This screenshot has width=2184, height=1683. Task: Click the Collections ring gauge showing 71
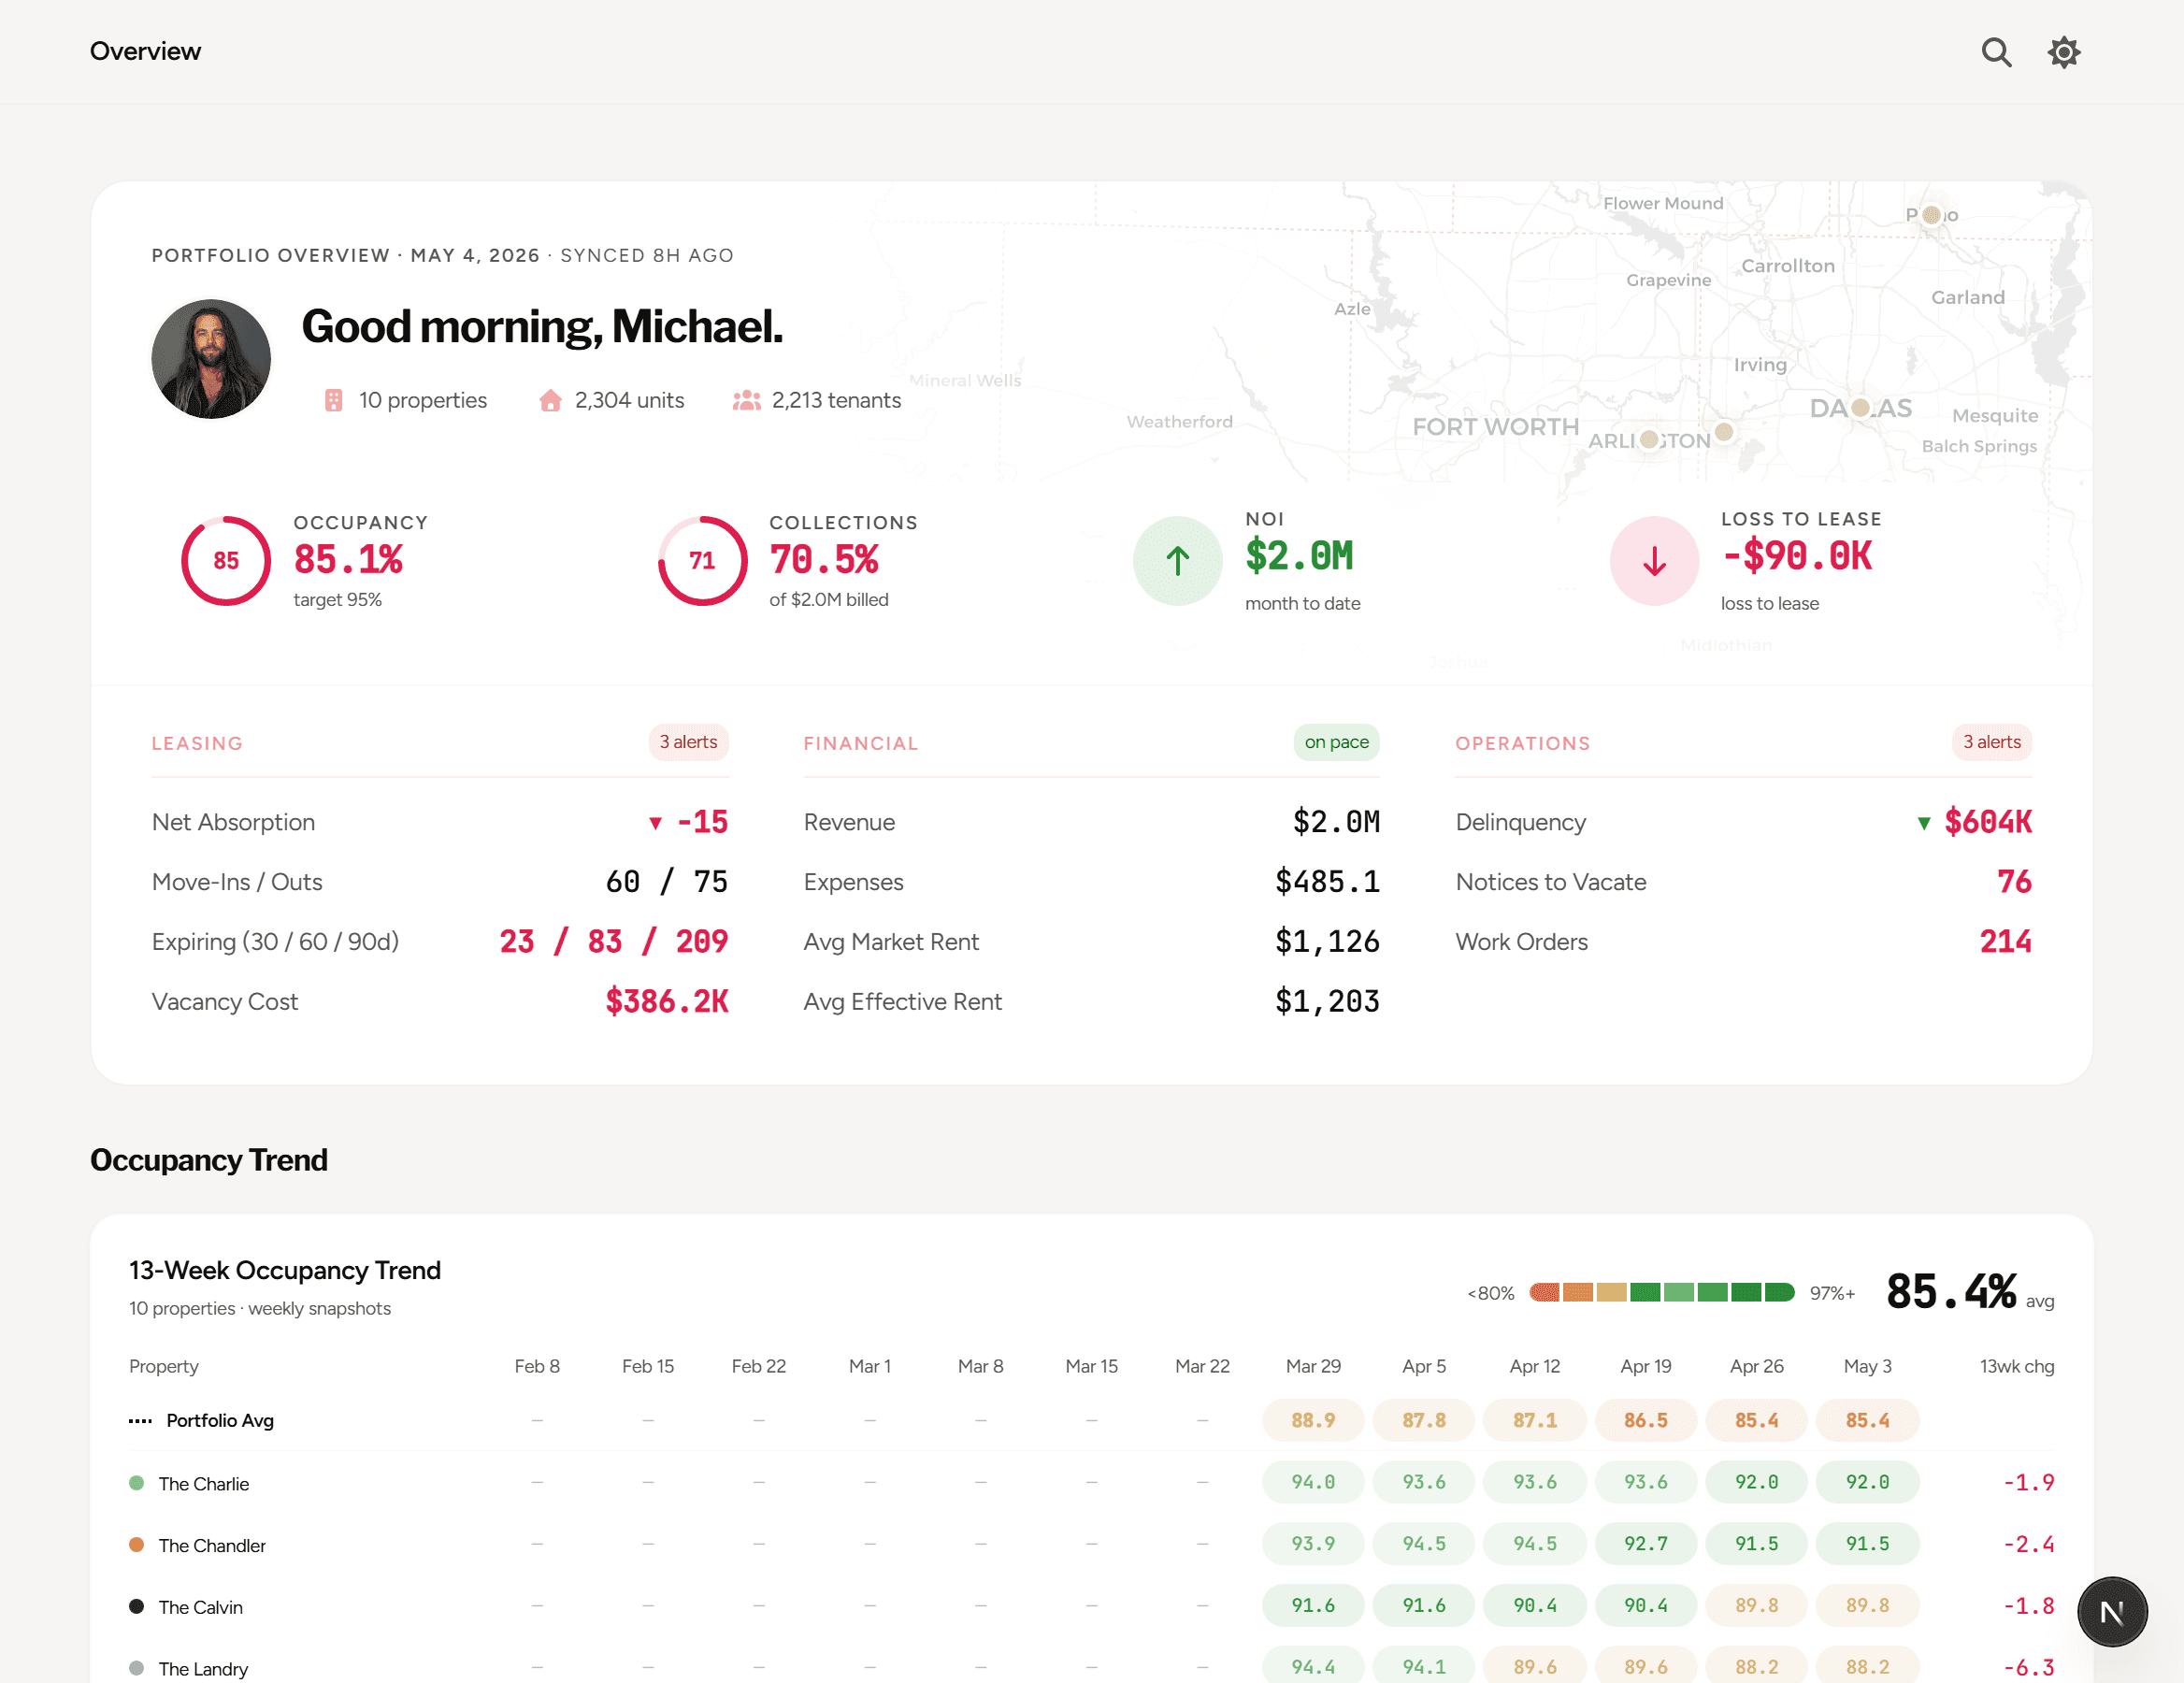(702, 561)
